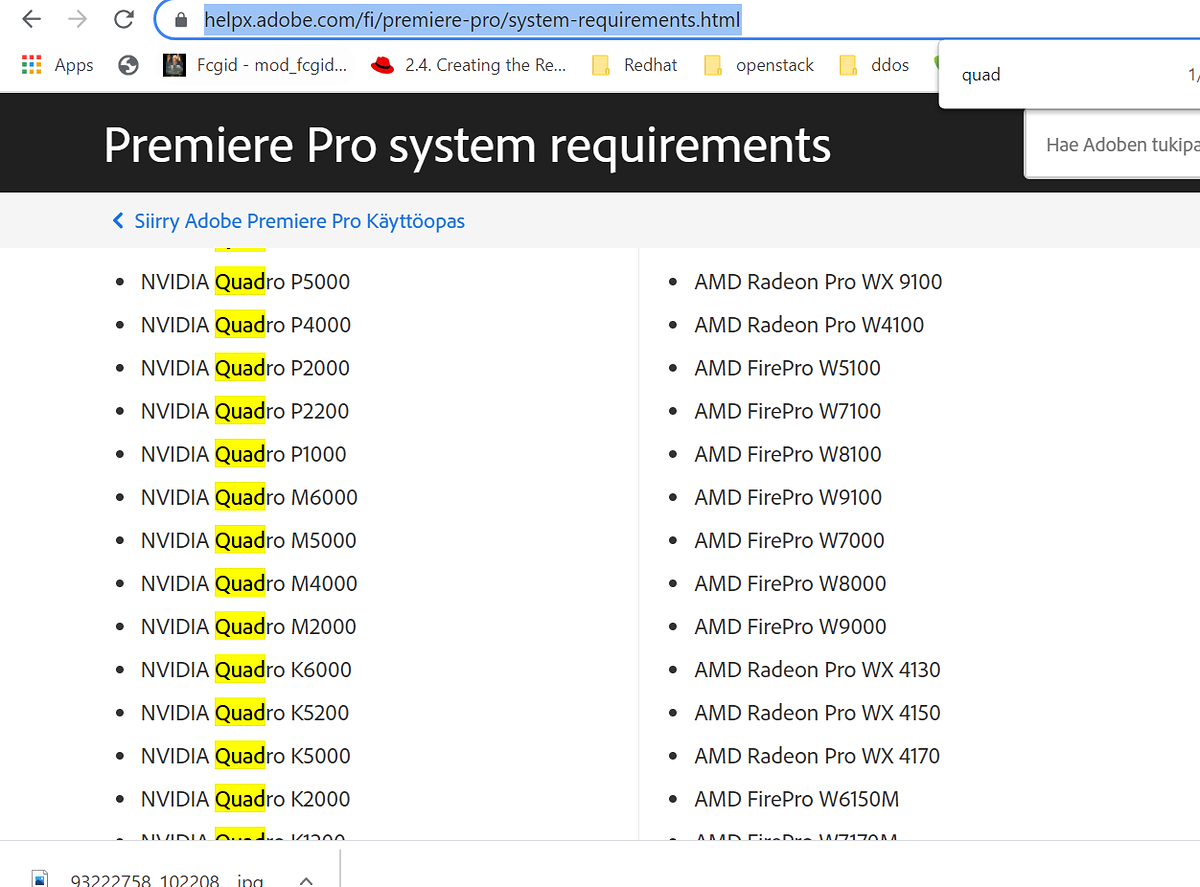The width and height of the screenshot is (1200, 887).
Task: Select 'AMD FirePro W5100' text
Action: 787,368
